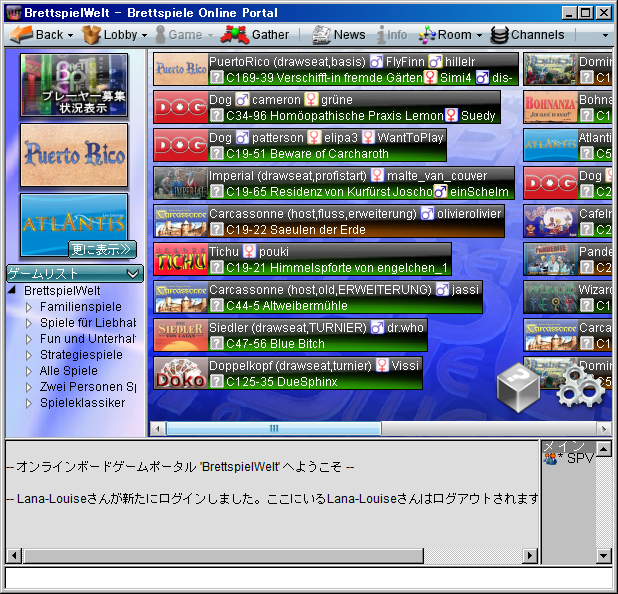Click the Pandemie game thumbnail
The height and width of the screenshot is (594, 618).
click(550, 259)
